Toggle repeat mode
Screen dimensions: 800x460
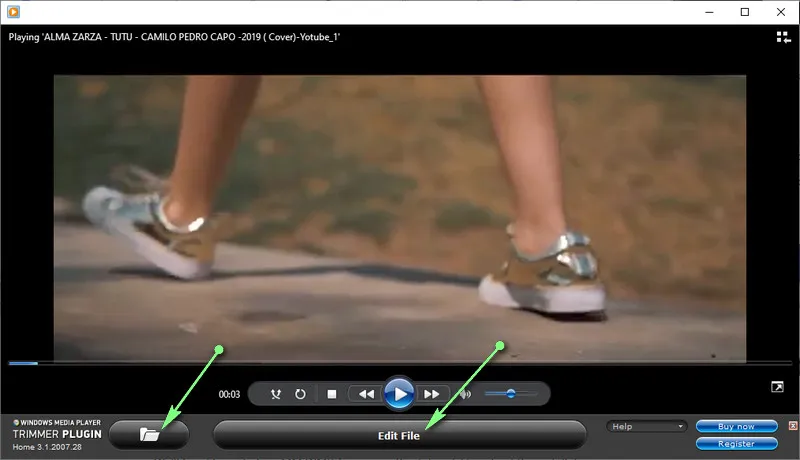[x=300, y=394]
